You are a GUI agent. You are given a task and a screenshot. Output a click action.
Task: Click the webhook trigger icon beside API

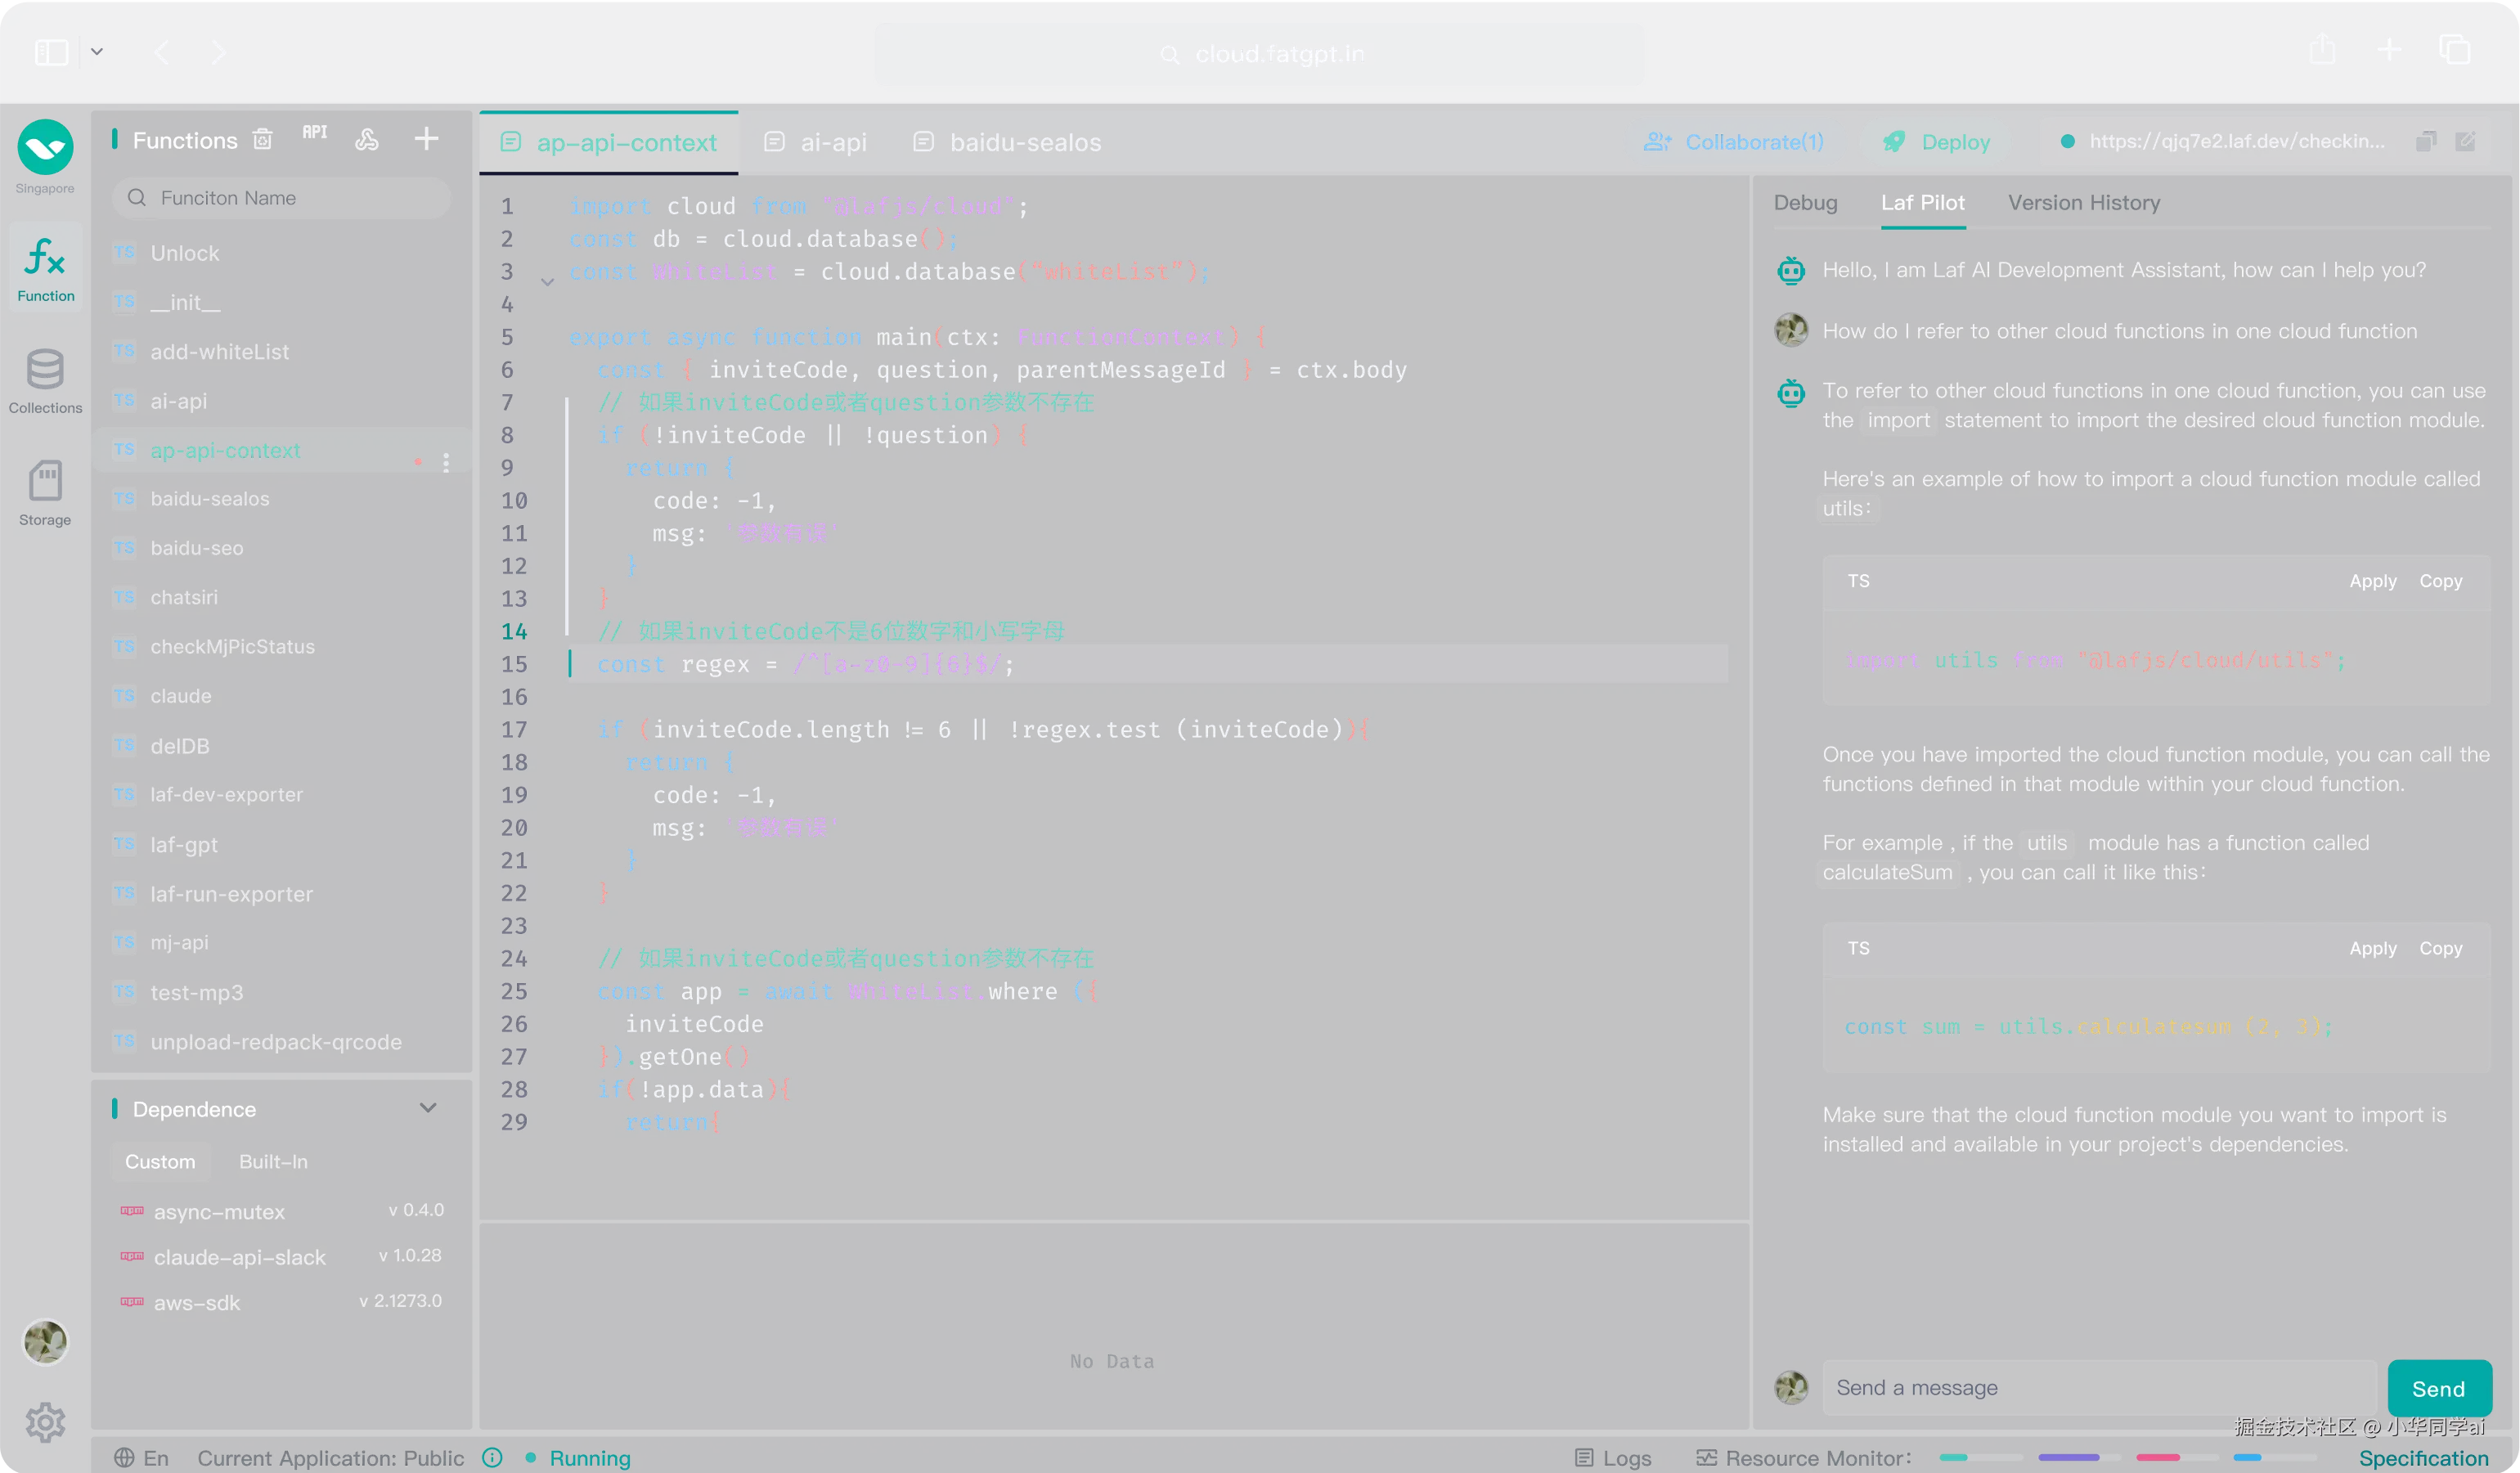367,139
